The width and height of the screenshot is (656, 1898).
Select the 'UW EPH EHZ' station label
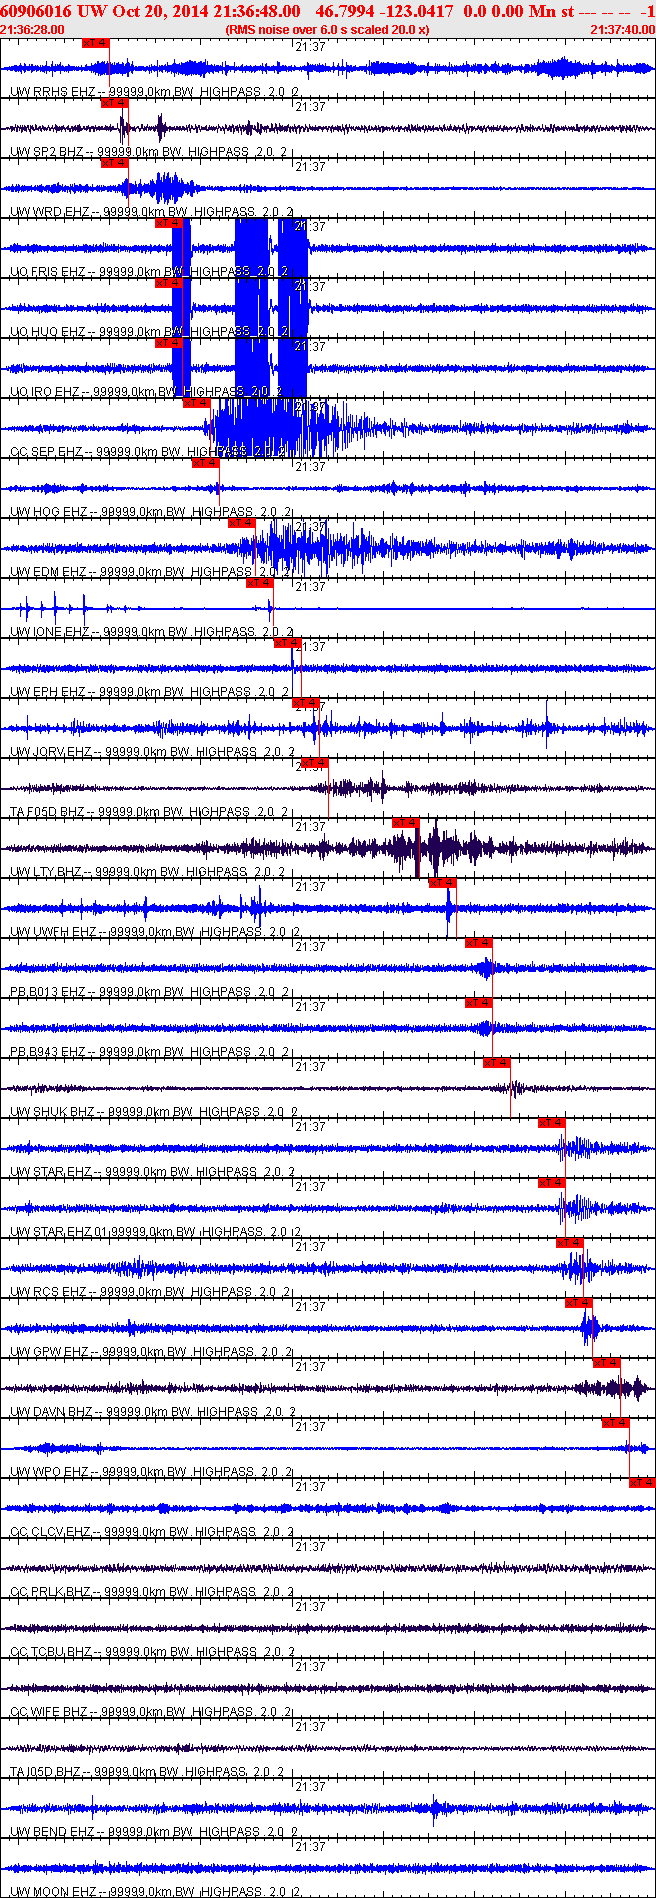(48, 692)
